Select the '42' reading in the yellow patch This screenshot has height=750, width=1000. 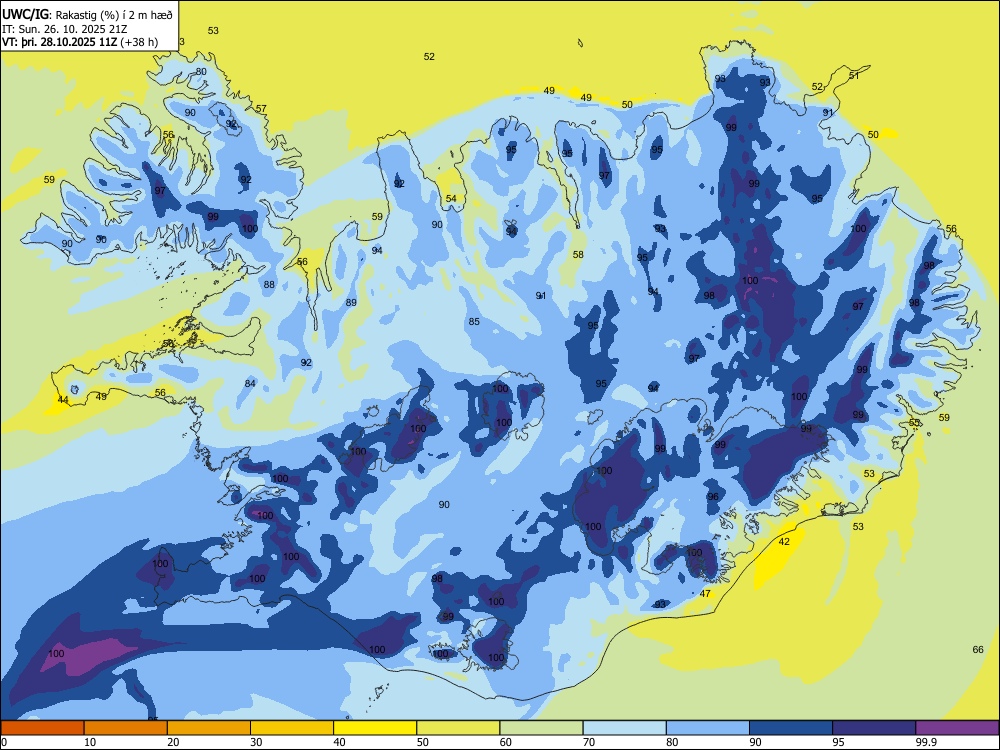[784, 541]
